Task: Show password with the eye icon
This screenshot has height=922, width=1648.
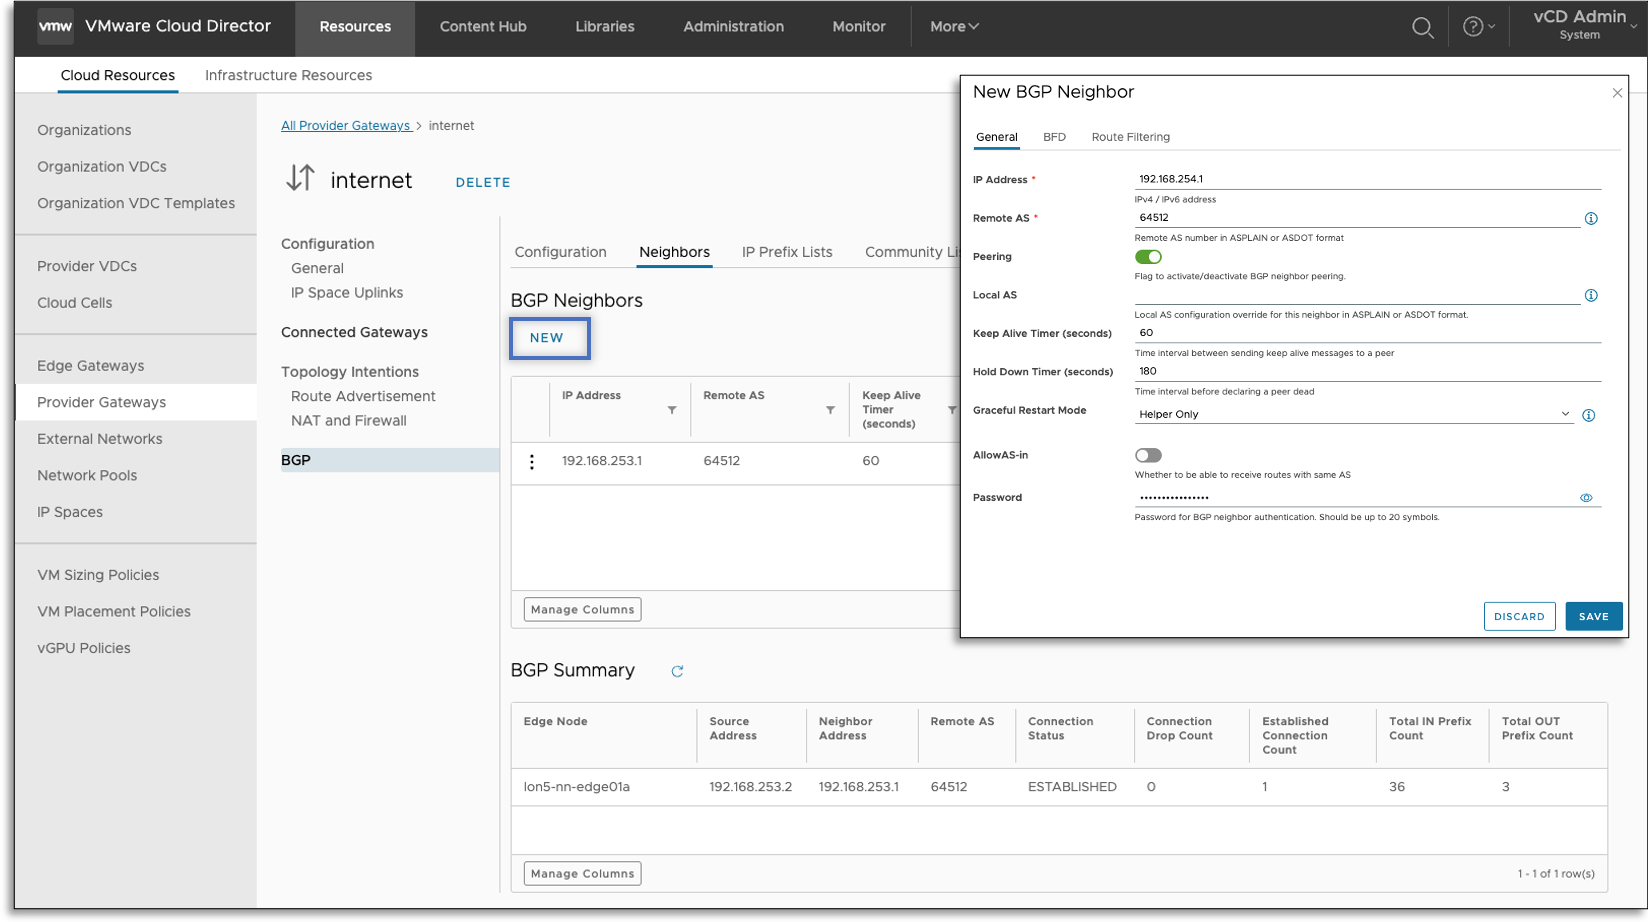Action: pyautogui.click(x=1586, y=498)
